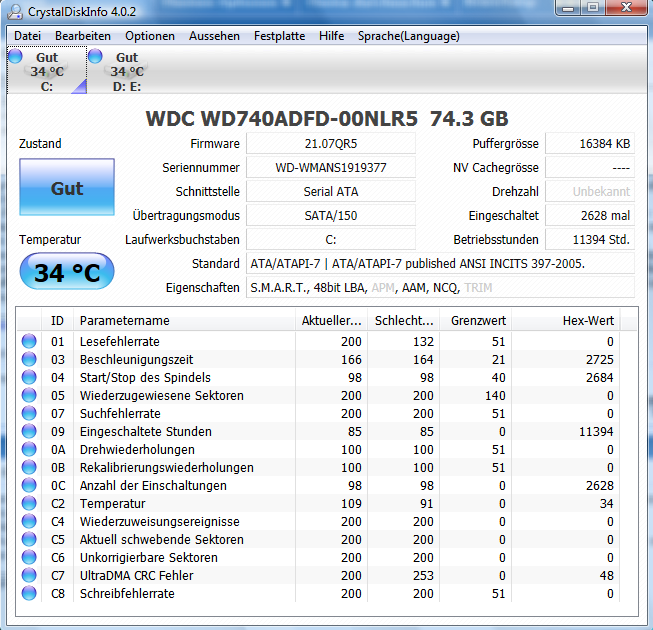Screen dimensions: 653x630
Task: Click current value 109 in Temperatur row
Action: click(x=351, y=503)
